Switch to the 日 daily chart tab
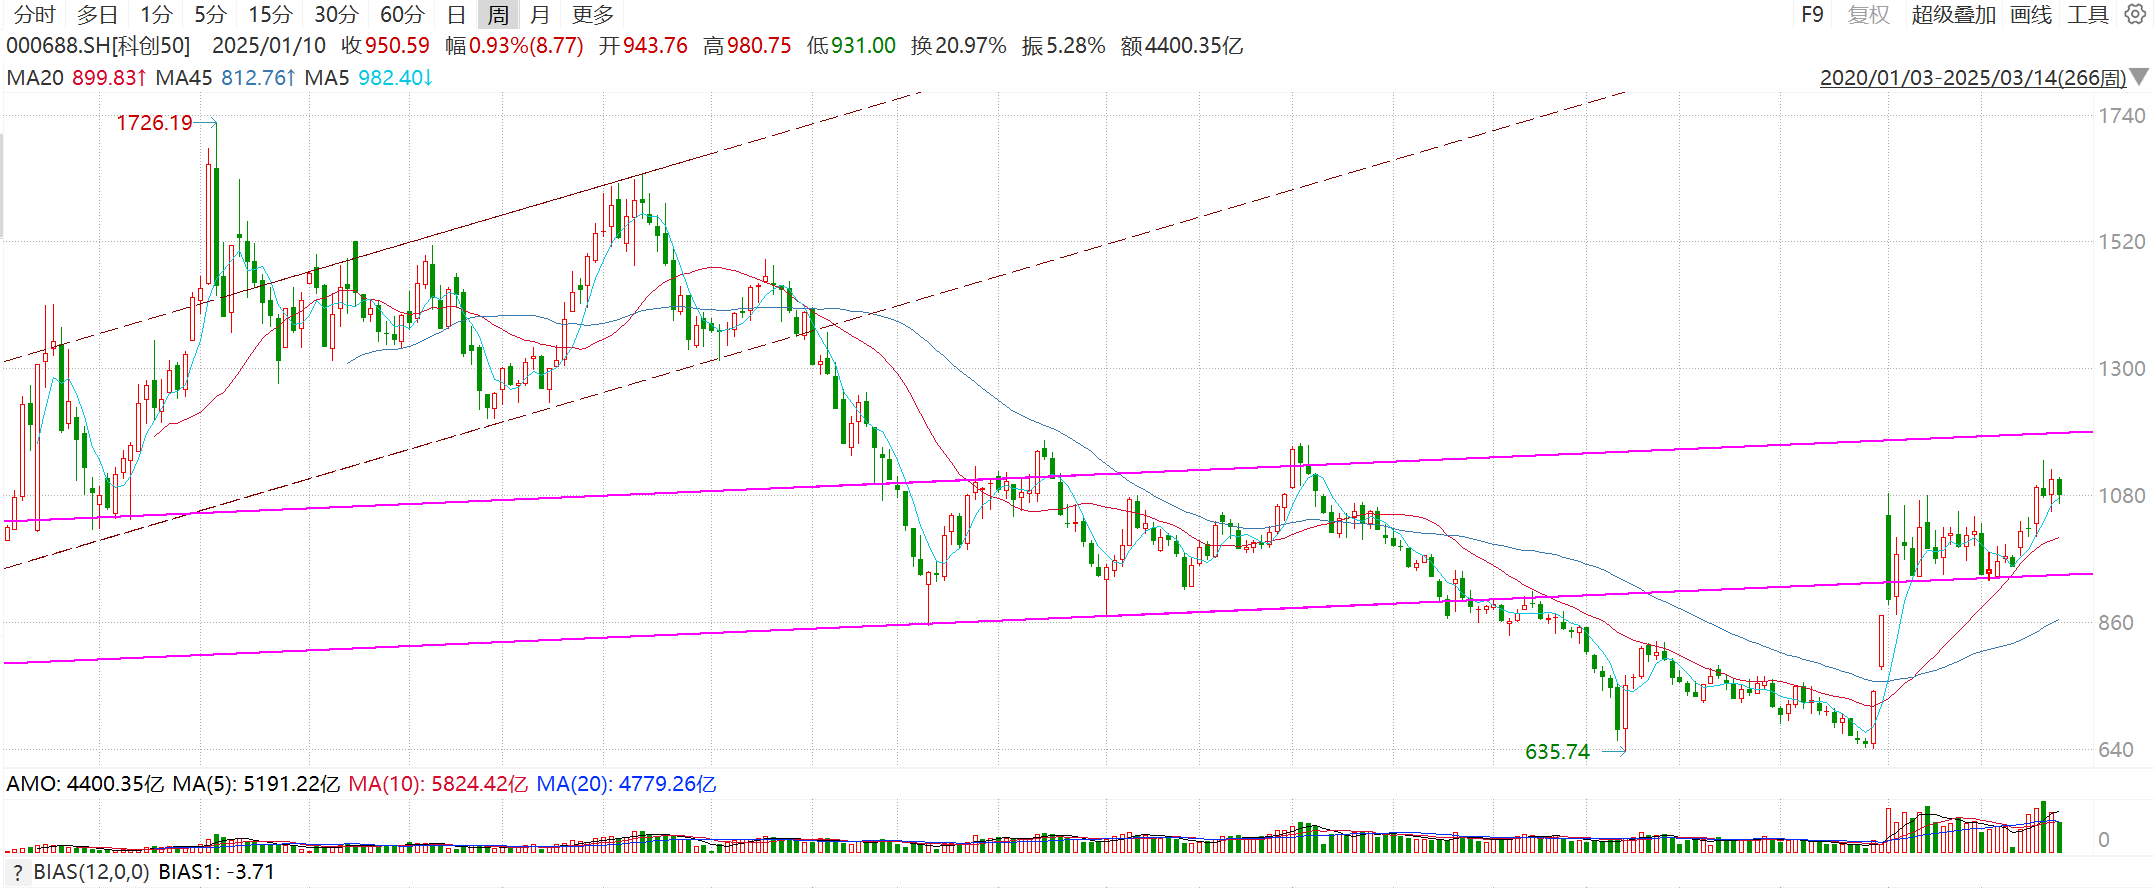Screen dimensions: 2154x889 click(456, 15)
